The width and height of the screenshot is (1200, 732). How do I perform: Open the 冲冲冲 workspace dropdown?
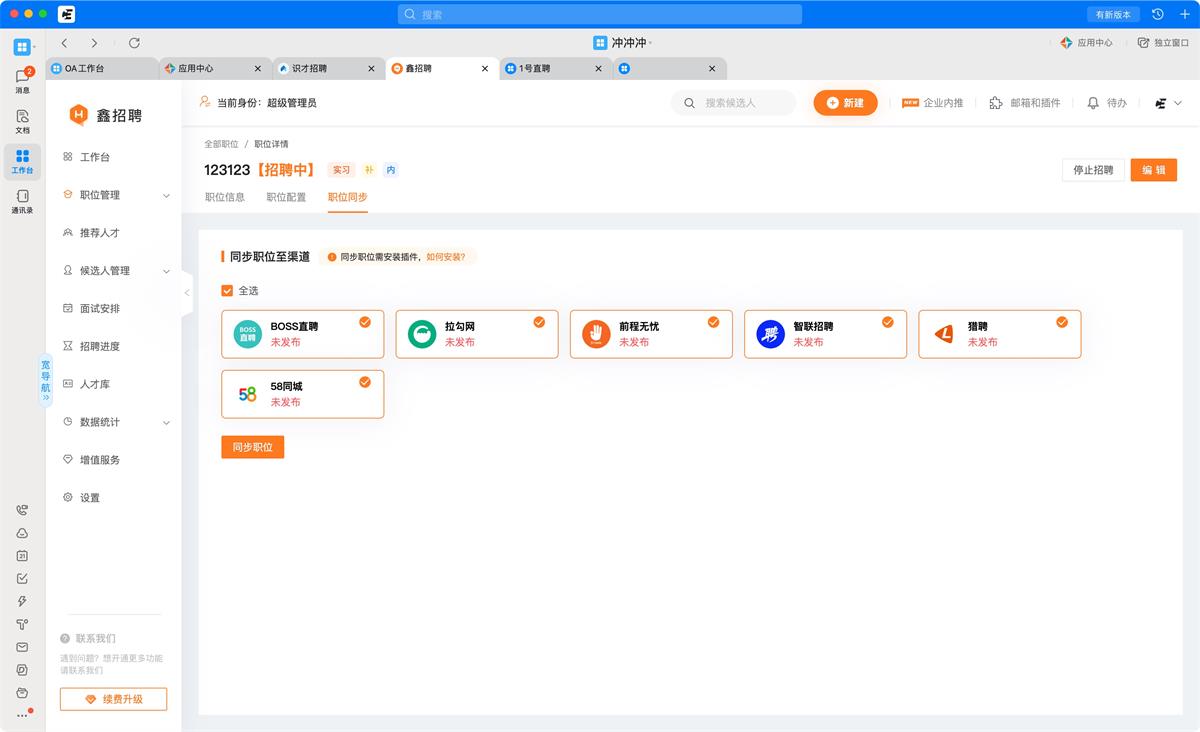click(x=623, y=43)
